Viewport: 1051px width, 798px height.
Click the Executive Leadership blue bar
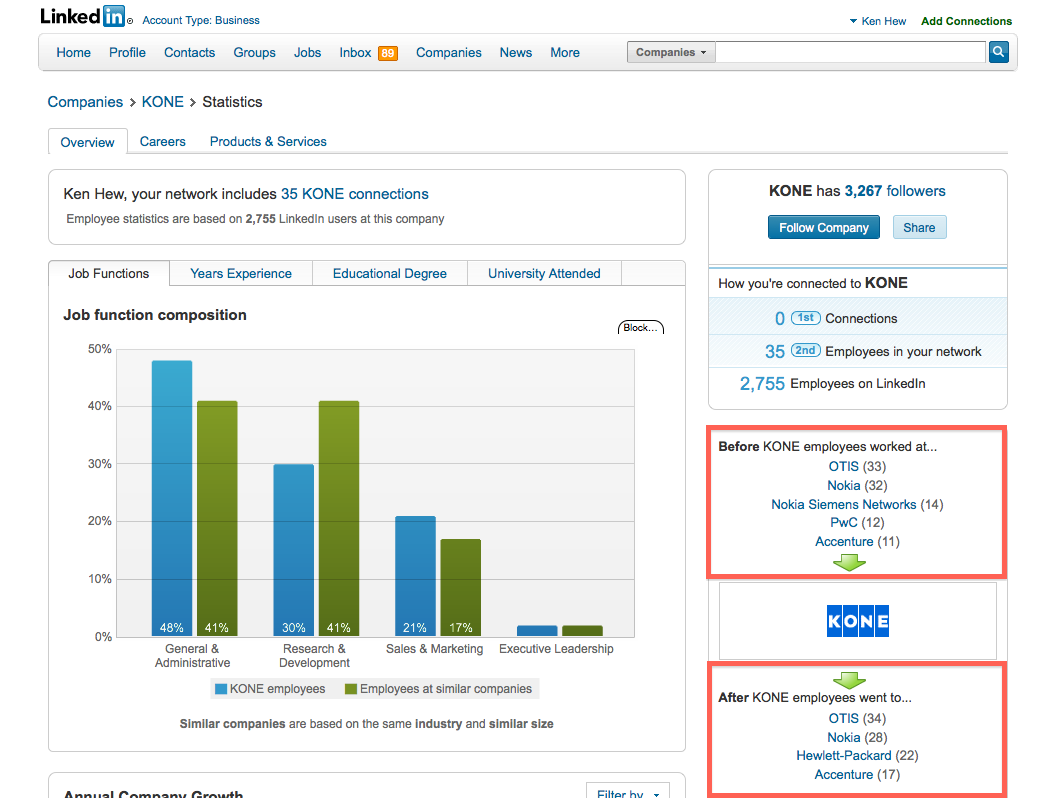(x=537, y=630)
